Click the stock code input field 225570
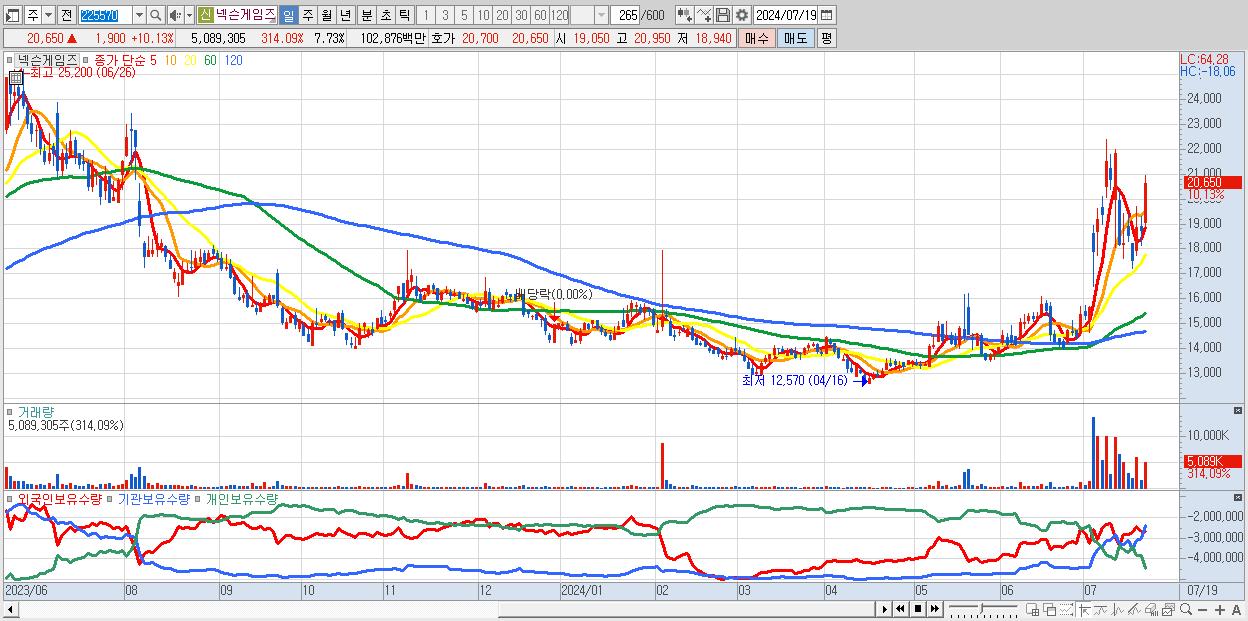1248x621 pixels. tap(104, 15)
